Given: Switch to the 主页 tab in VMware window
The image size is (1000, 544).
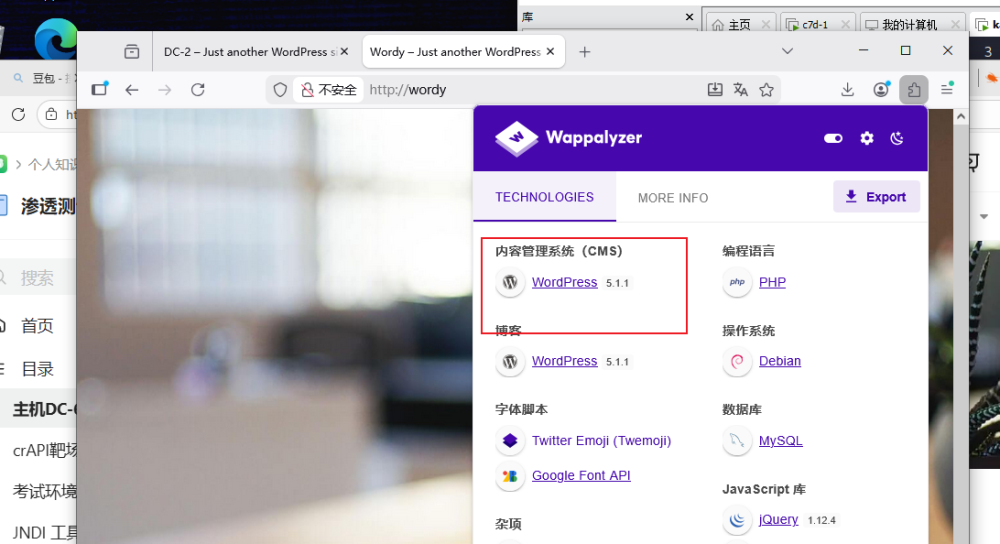Looking at the screenshot, I should 739,24.
